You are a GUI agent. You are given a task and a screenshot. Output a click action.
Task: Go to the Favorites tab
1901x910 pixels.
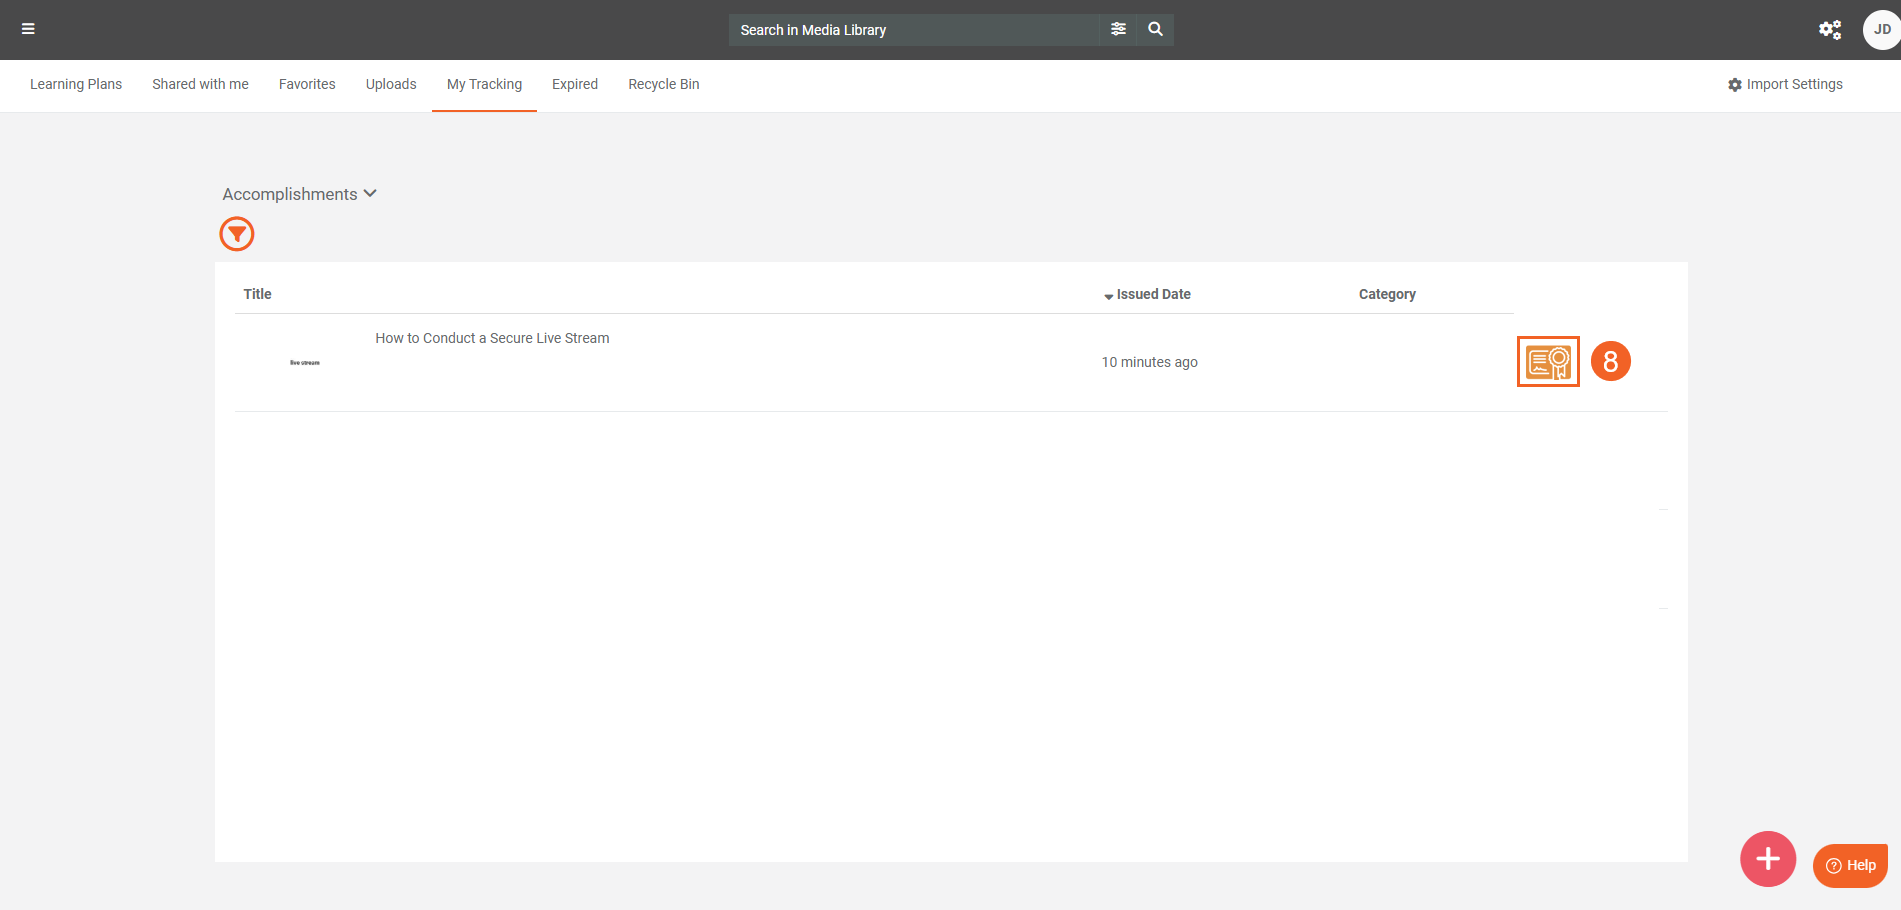(x=307, y=84)
